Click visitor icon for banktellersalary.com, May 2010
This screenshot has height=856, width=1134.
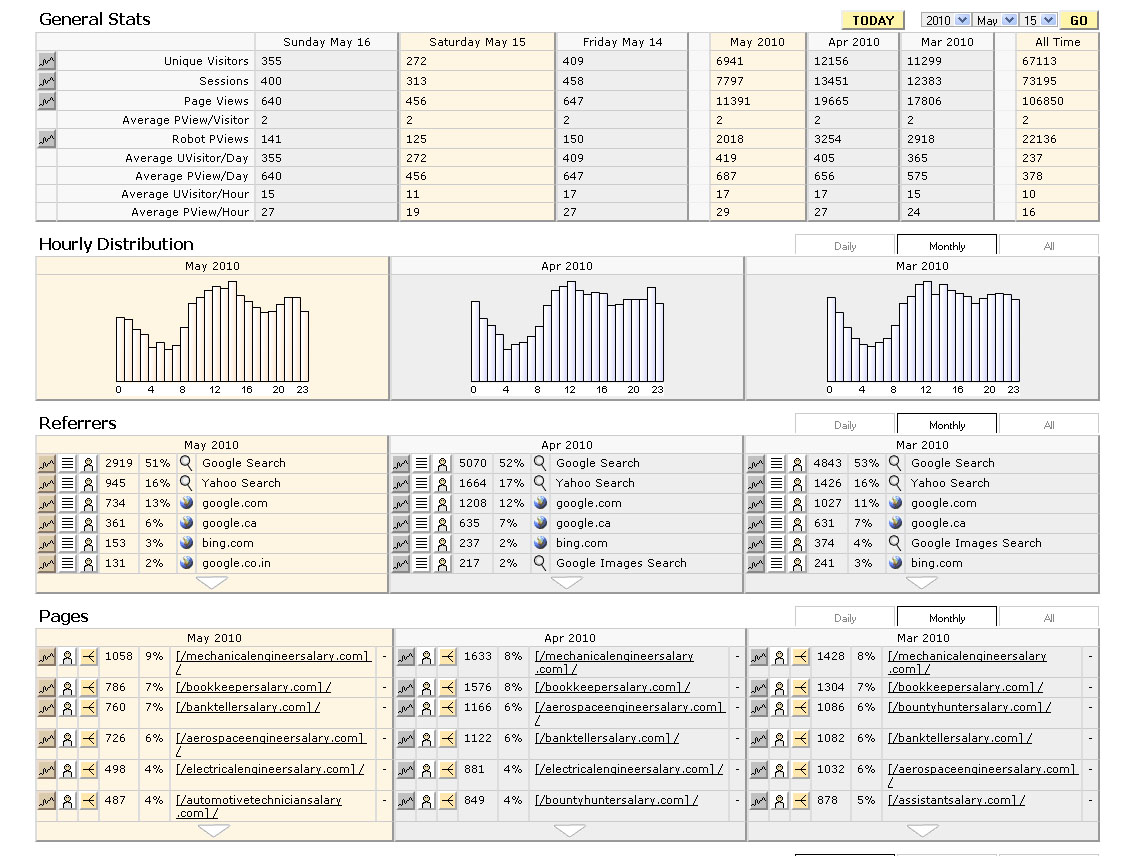point(68,708)
